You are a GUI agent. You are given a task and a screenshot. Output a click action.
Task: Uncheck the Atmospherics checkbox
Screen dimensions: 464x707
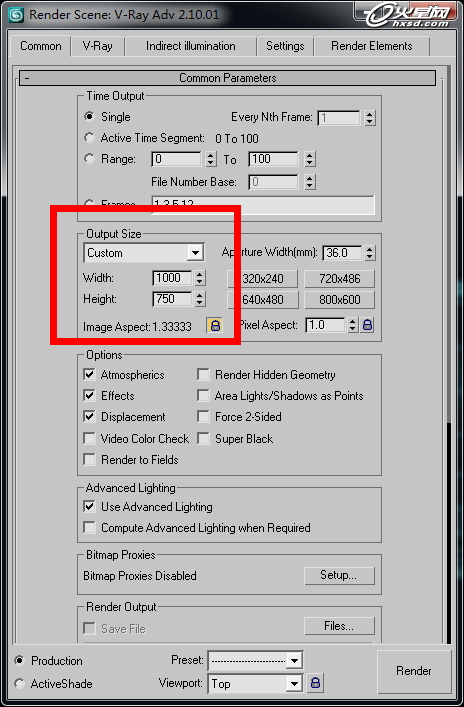click(x=89, y=375)
